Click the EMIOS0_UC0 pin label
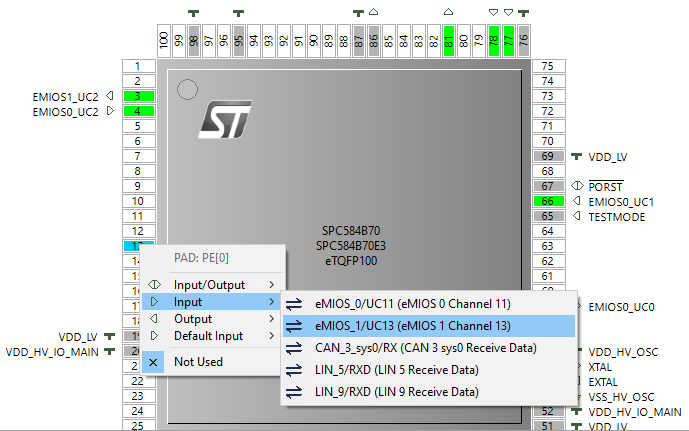This screenshot has width=689, height=431. (x=621, y=307)
